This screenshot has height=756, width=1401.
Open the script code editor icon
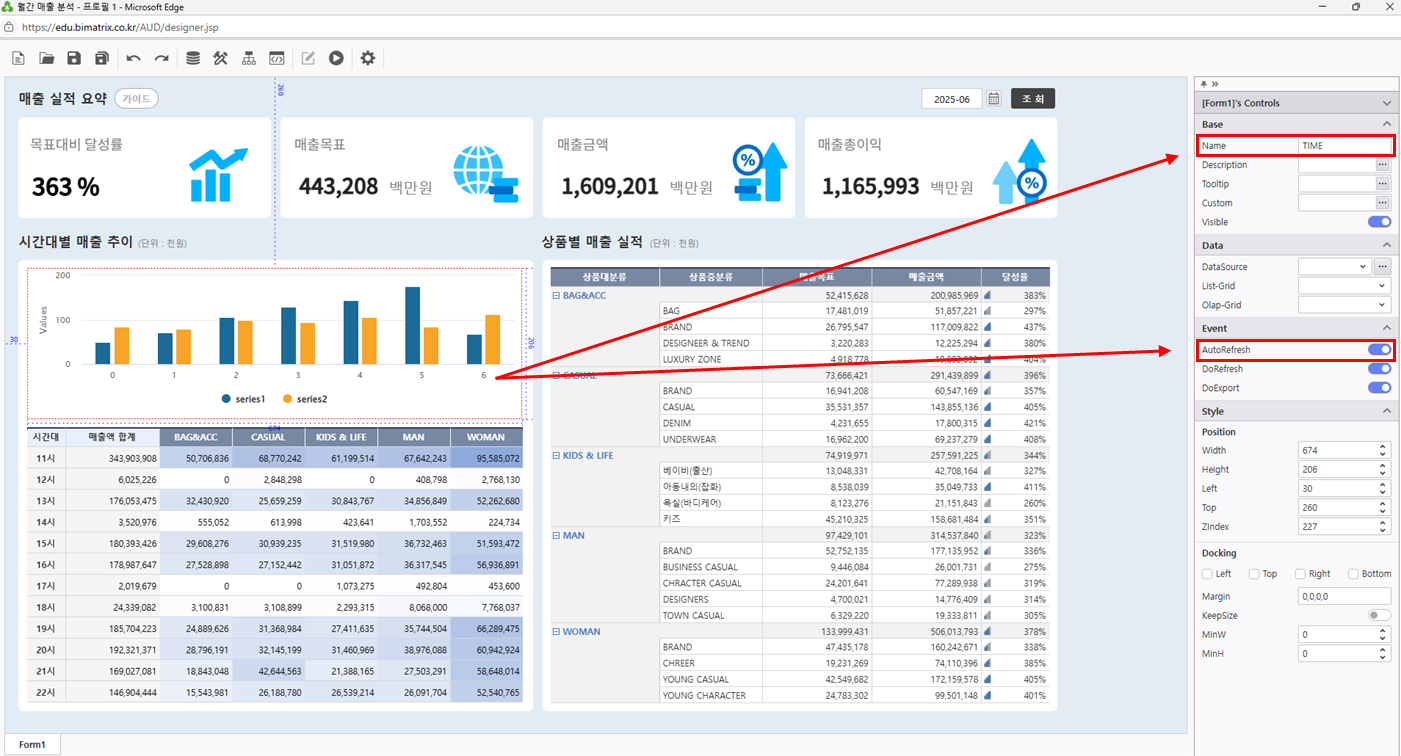[277, 59]
